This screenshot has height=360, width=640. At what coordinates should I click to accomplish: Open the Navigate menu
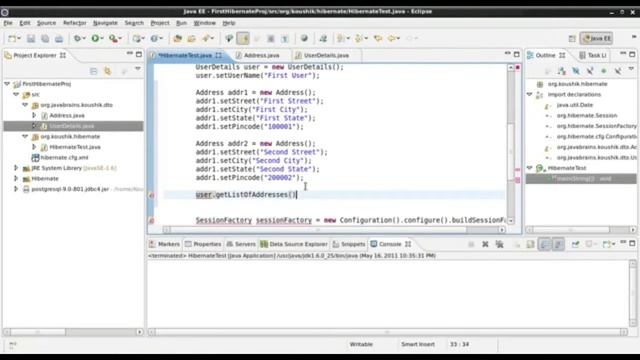click(x=105, y=23)
